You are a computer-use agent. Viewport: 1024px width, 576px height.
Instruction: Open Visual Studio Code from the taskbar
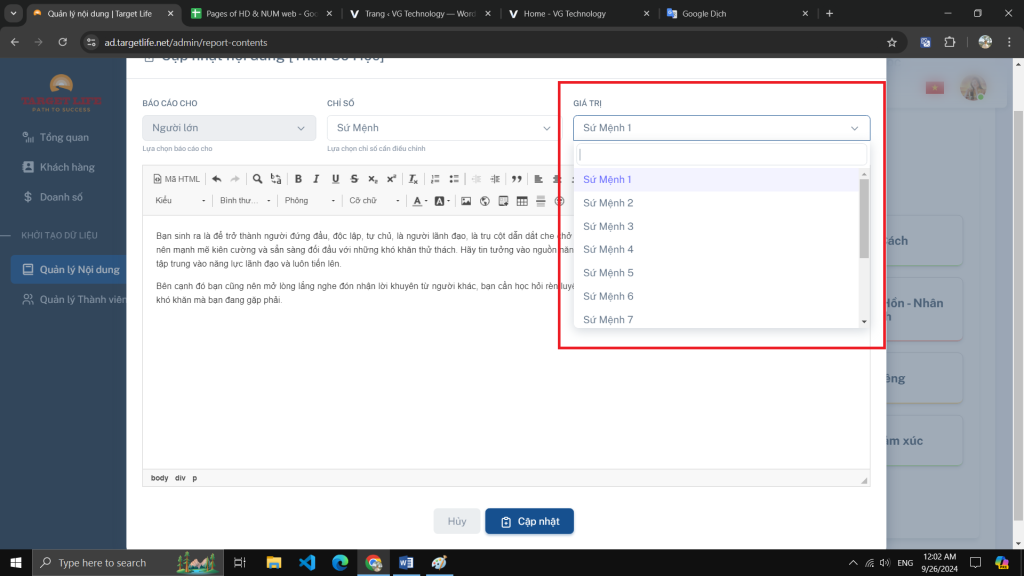pos(307,562)
